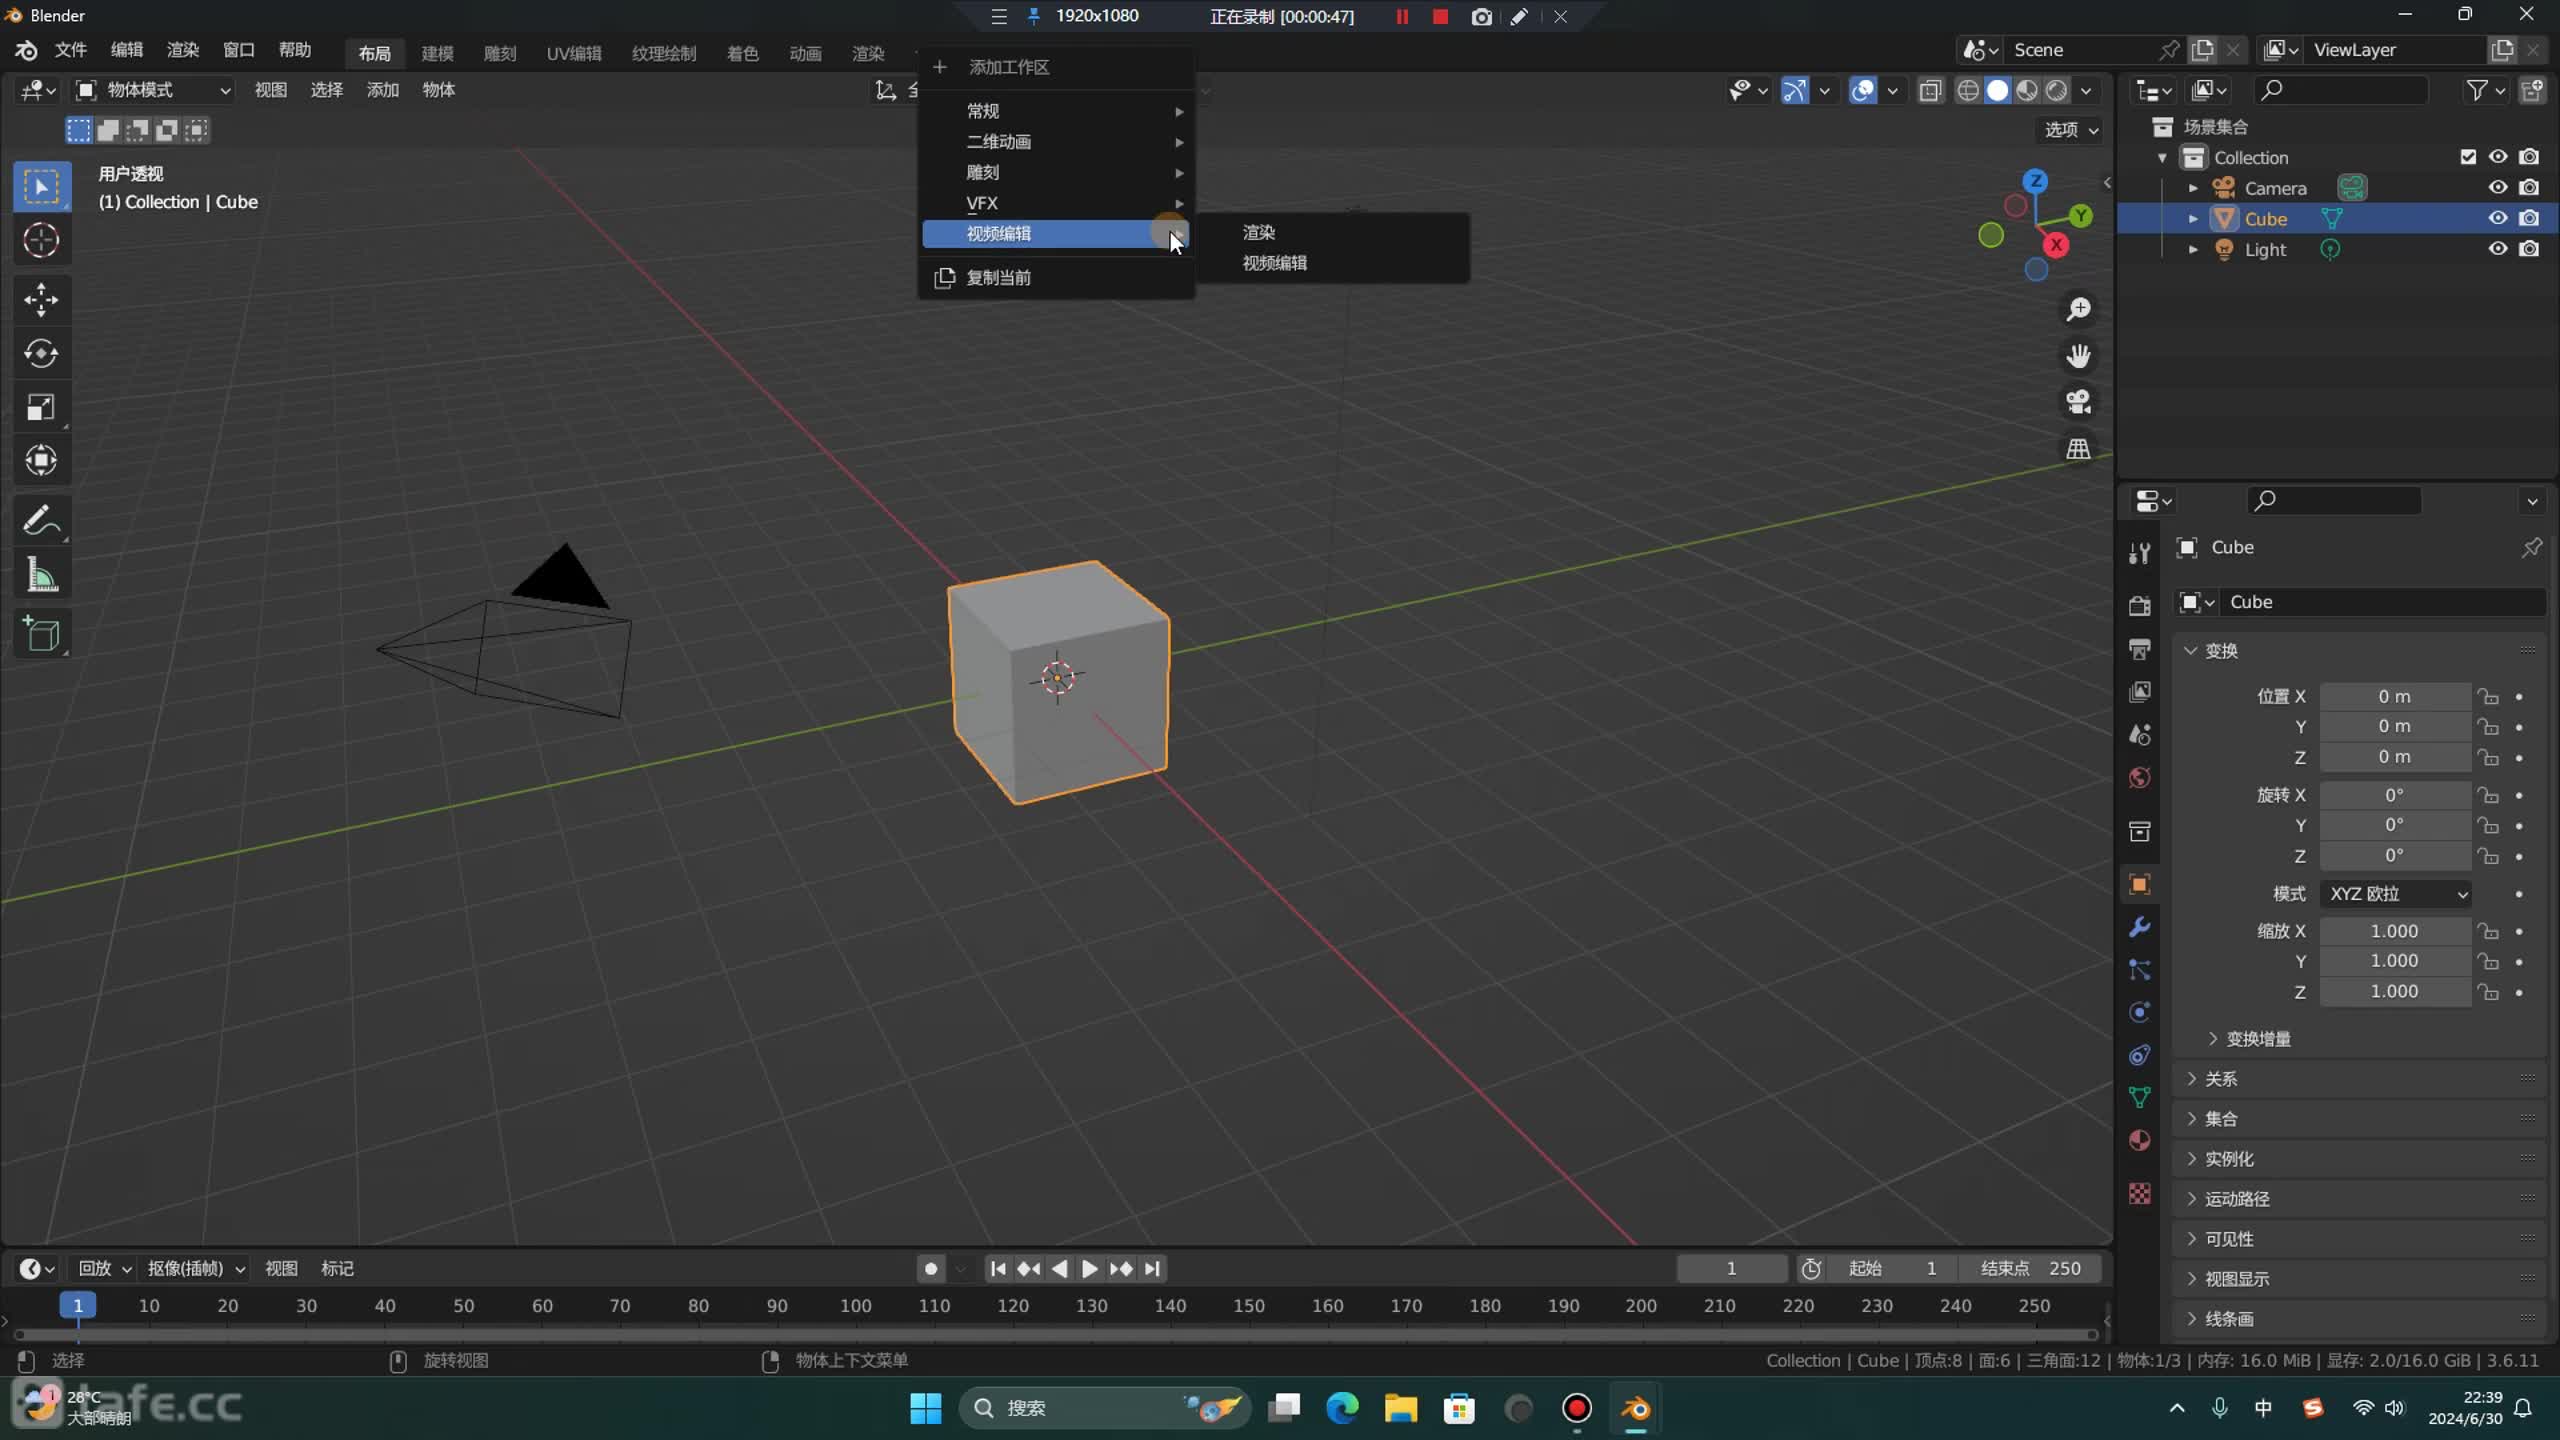The width and height of the screenshot is (2560, 1440).
Task: Hide the Cube in viewport
Action: 2497,218
